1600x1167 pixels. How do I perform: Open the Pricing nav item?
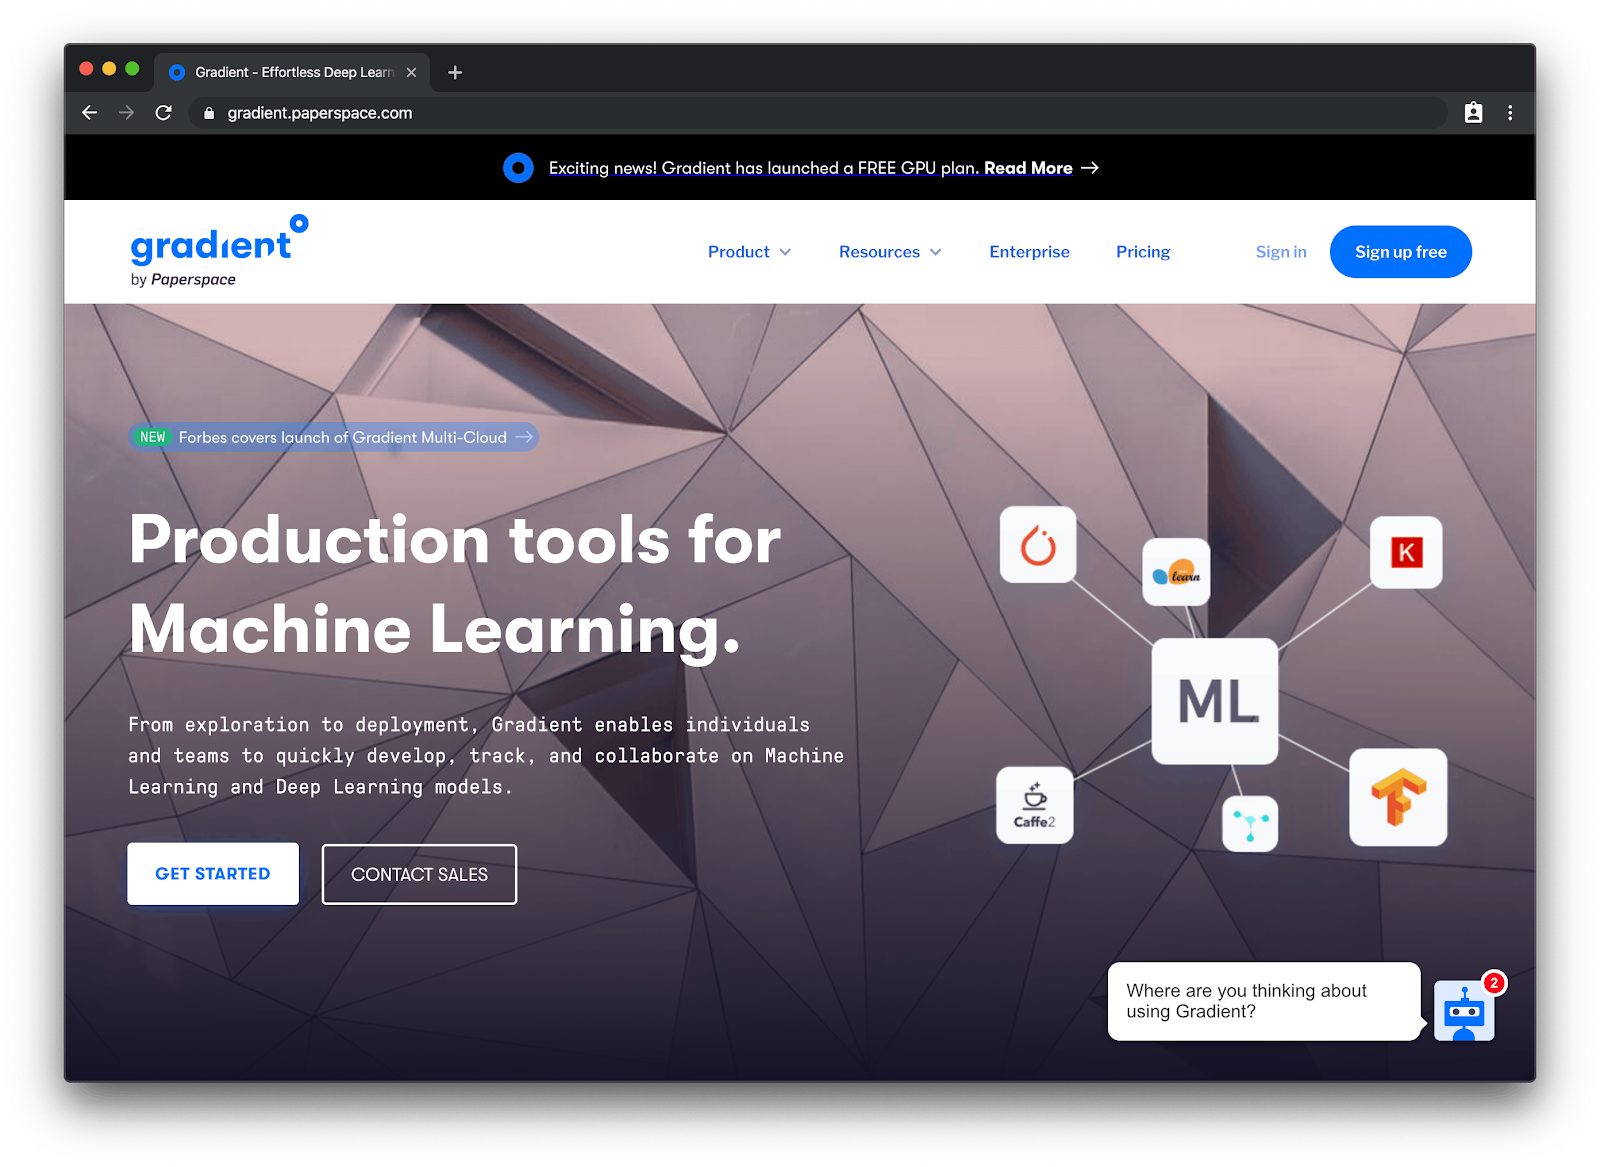pos(1143,252)
